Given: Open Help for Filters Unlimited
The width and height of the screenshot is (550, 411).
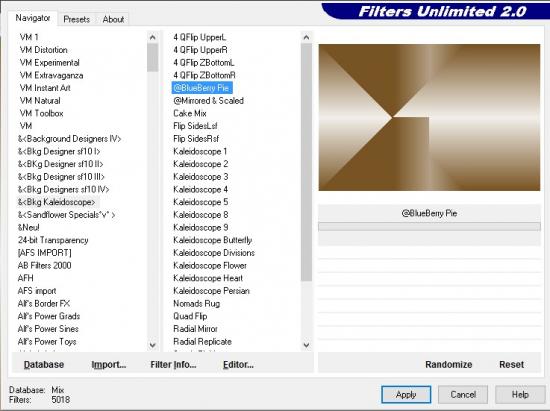Looking at the screenshot, I should coord(520,395).
